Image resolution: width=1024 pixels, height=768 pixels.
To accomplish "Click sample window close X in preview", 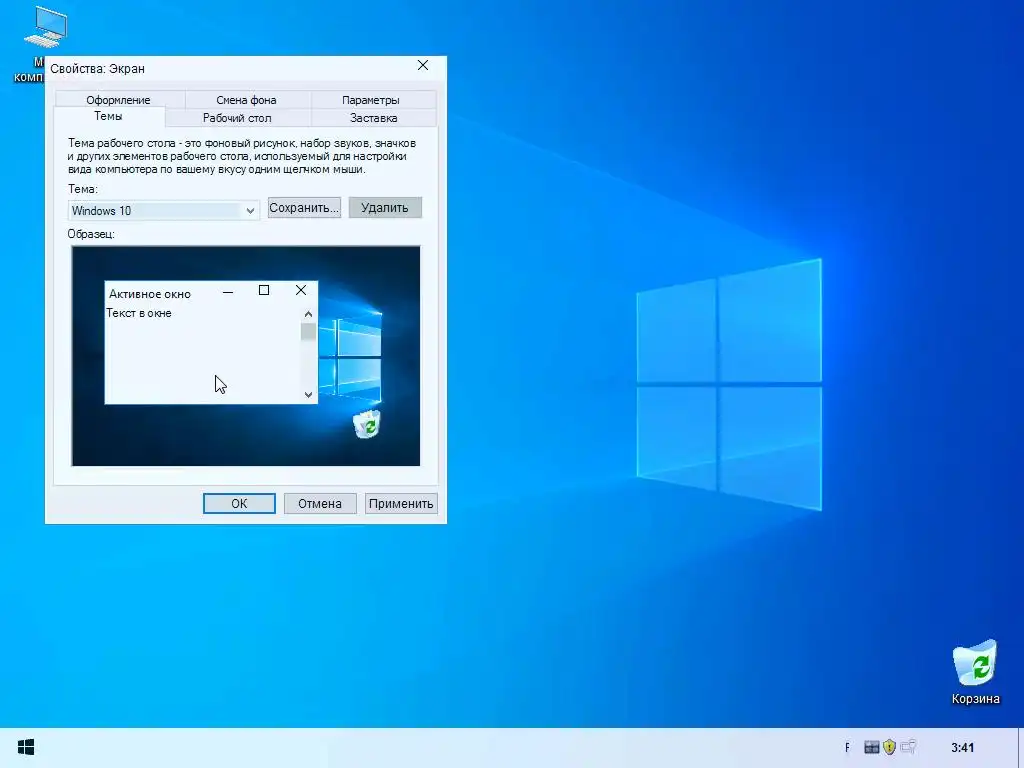I will tap(300, 290).
